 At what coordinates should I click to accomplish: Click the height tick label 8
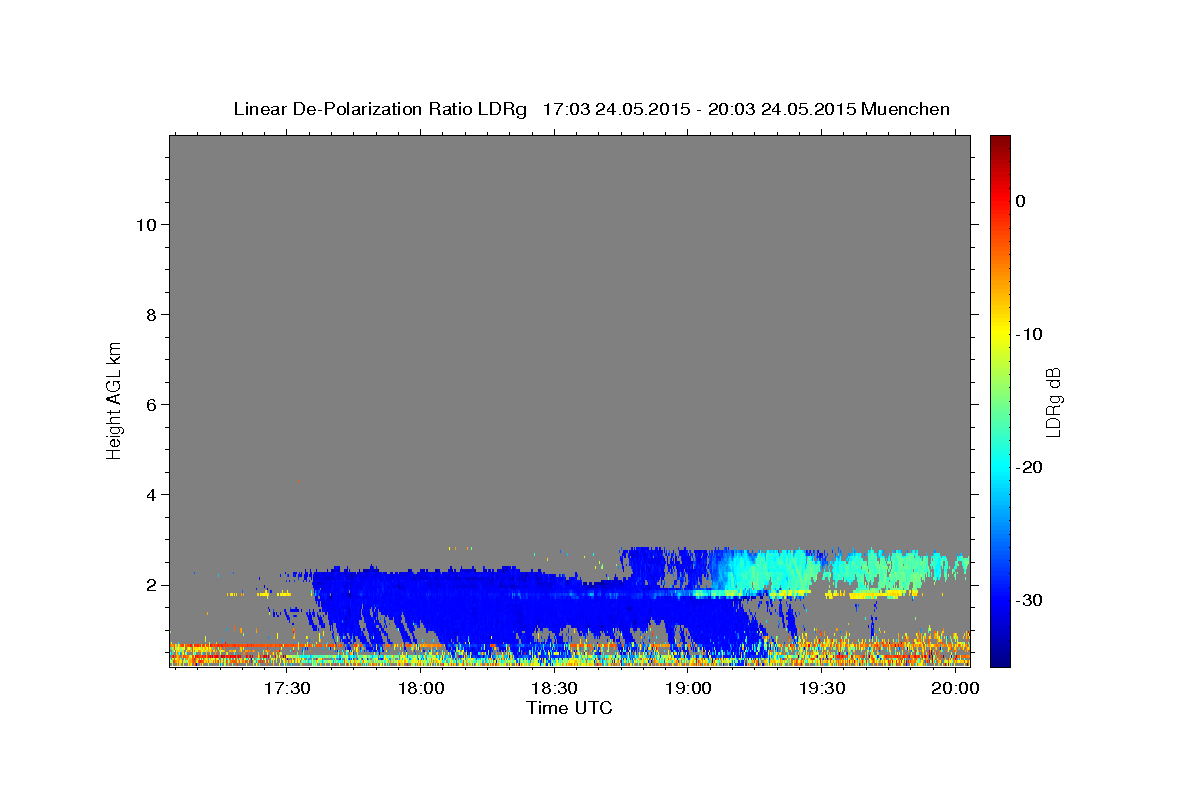point(149,315)
